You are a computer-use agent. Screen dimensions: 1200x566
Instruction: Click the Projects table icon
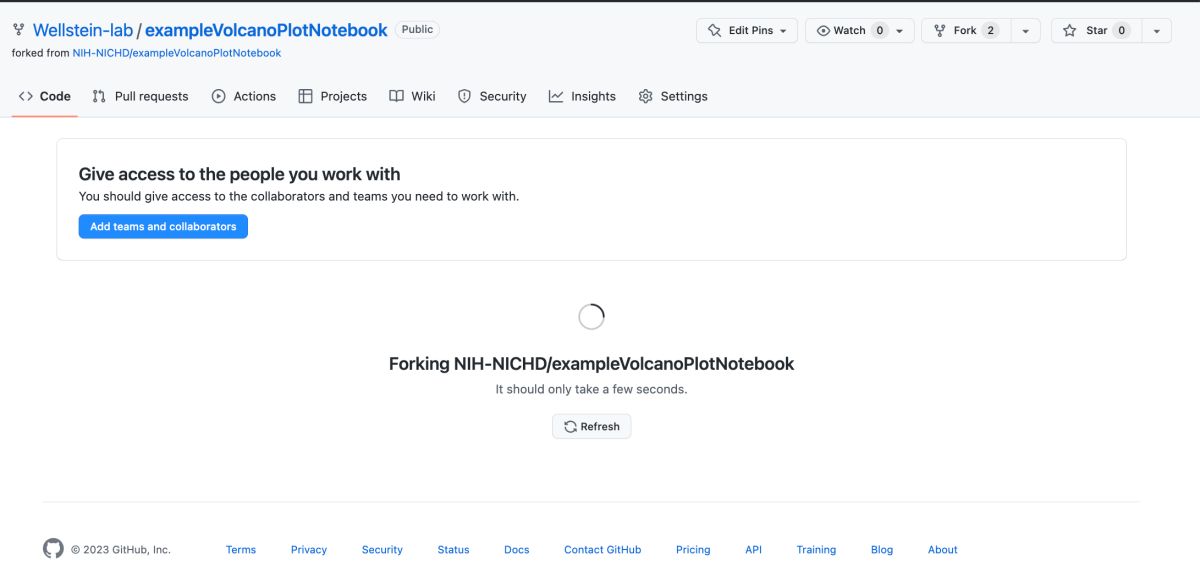[306, 96]
